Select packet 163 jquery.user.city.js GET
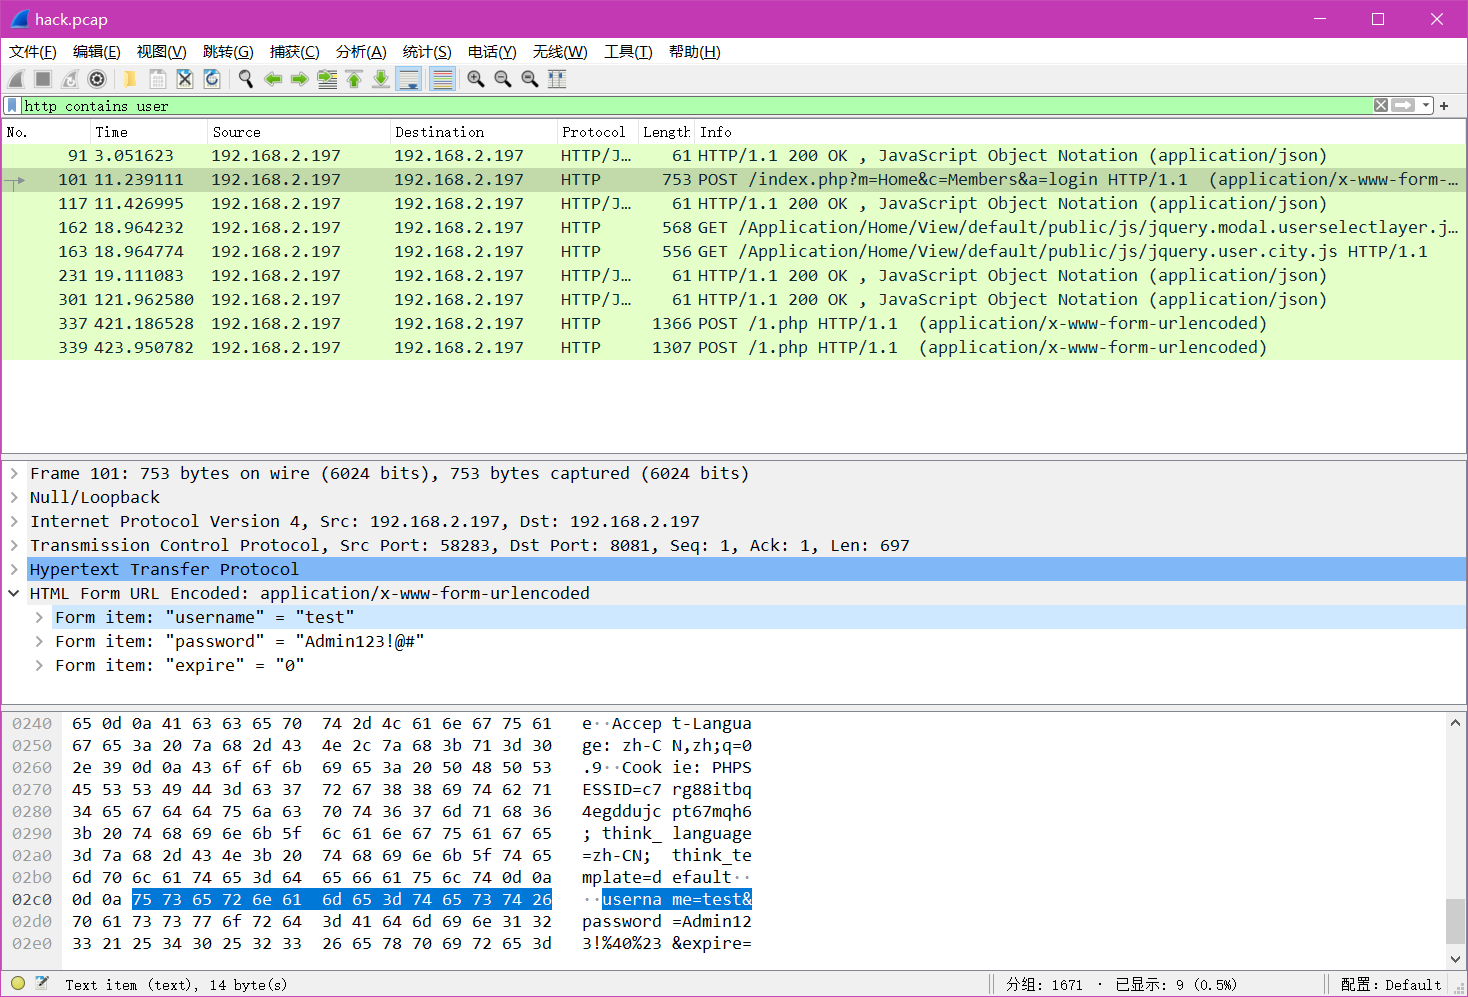This screenshot has width=1468, height=997. coord(734,251)
